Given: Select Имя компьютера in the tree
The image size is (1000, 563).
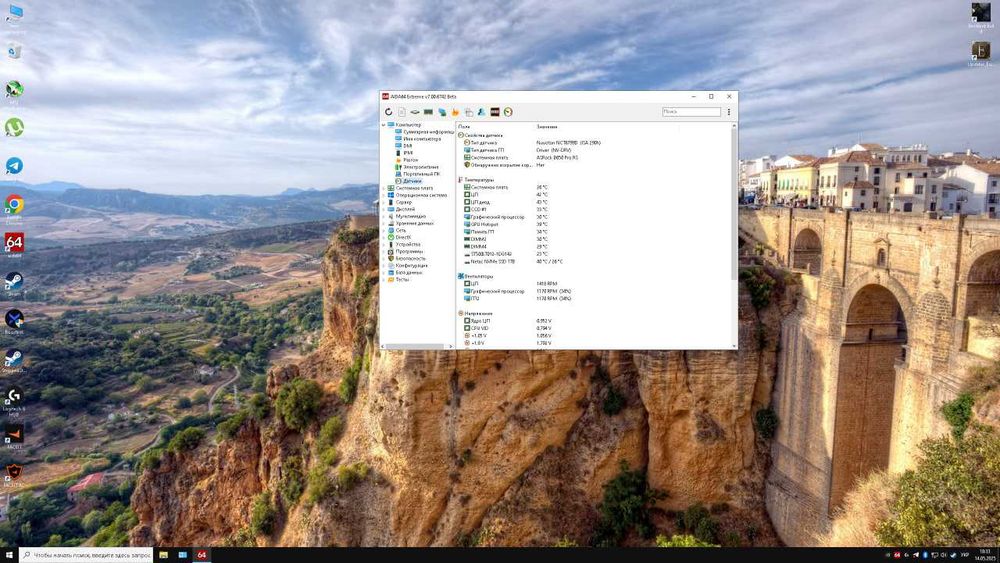Looking at the screenshot, I should click(418, 139).
